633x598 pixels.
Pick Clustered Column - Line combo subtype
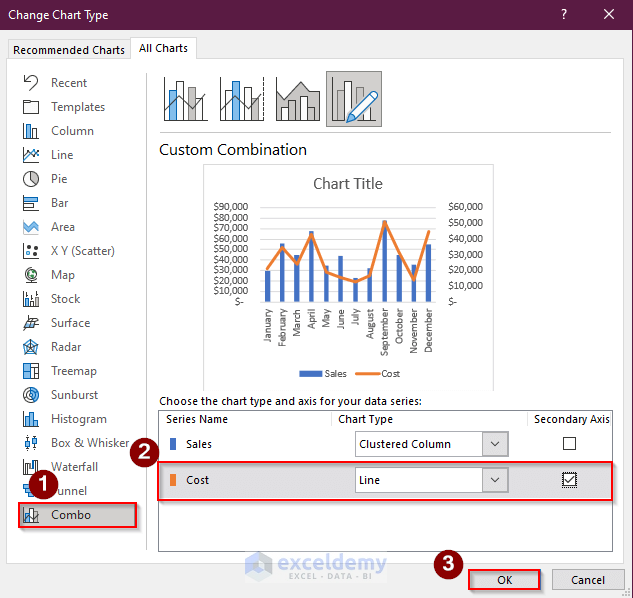click(186, 99)
